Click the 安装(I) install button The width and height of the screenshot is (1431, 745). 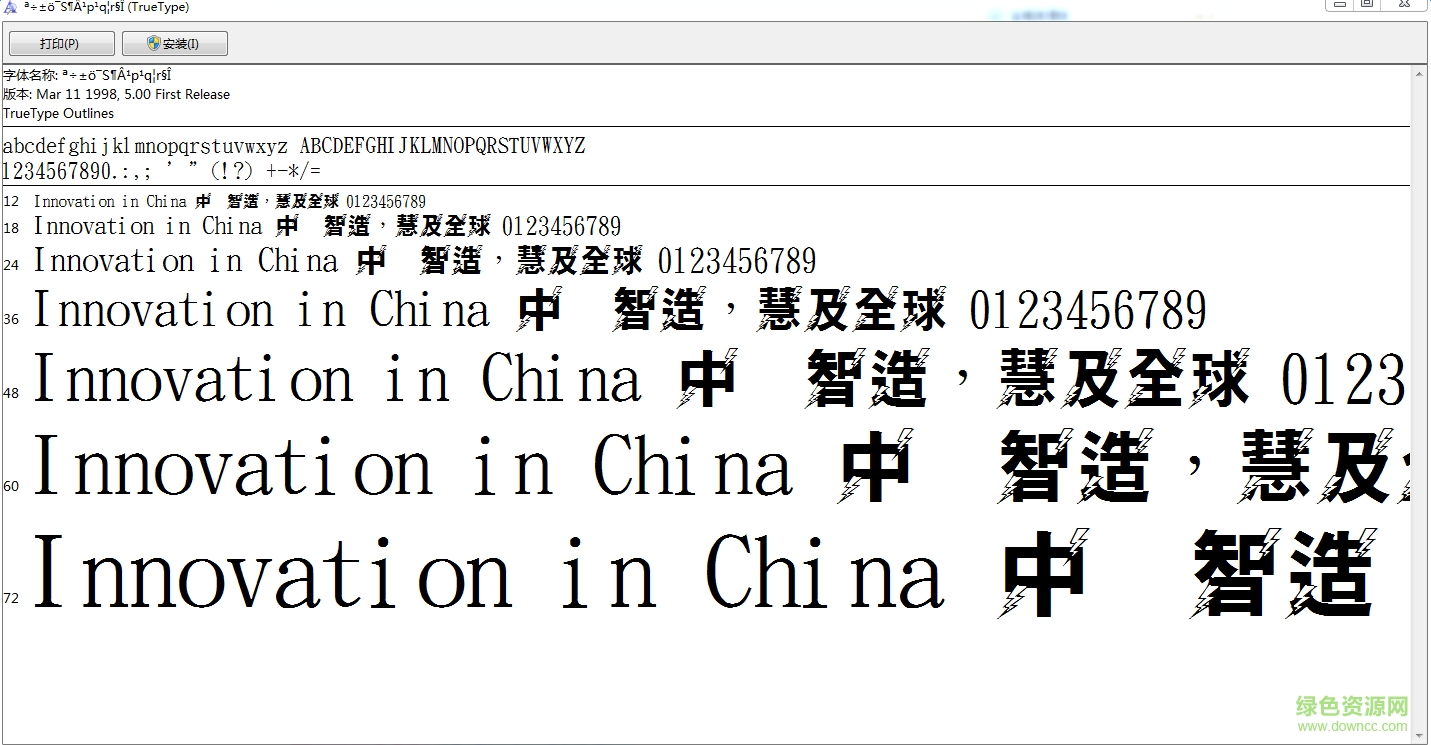point(174,43)
